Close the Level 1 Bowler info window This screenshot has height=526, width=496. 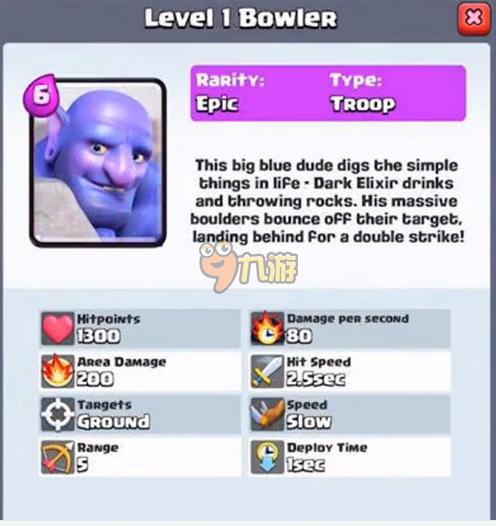(474, 18)
